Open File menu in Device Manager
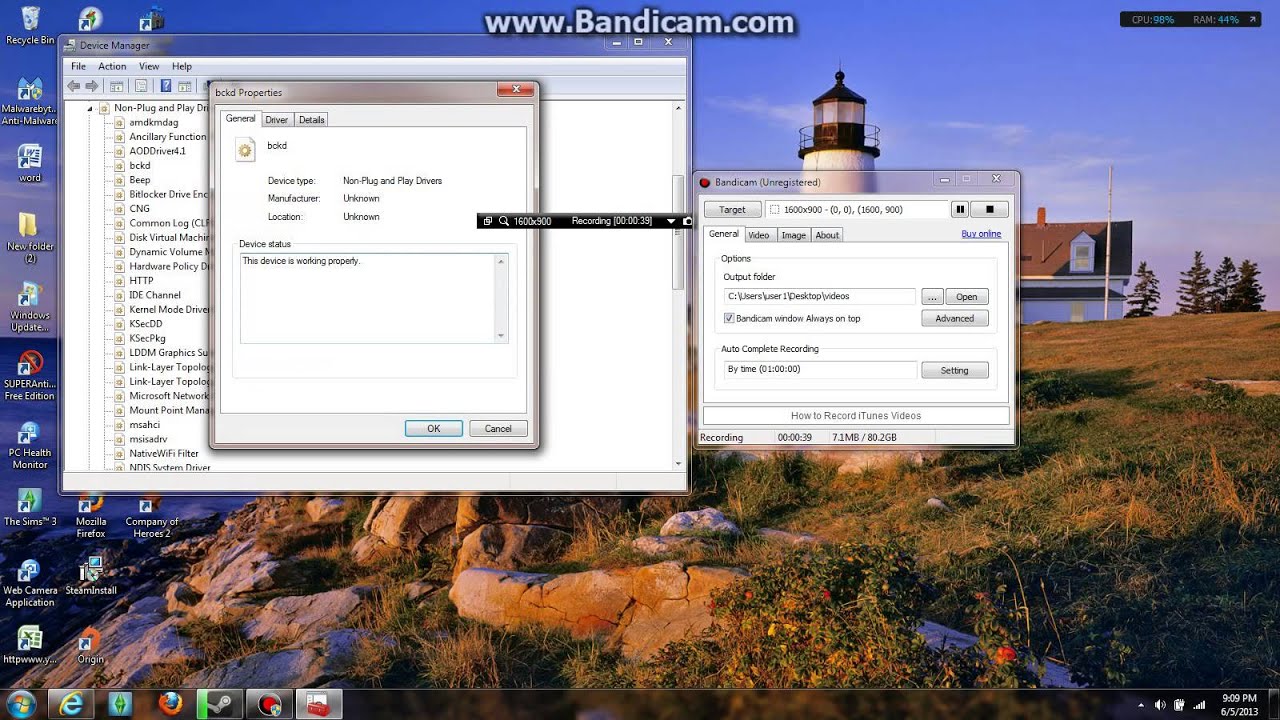This screenshot has width=1280, height=720. tap(78, 66)
